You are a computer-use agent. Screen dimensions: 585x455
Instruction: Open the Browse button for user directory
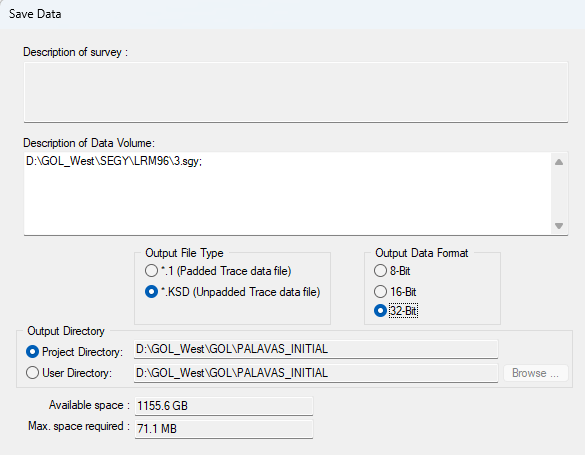point(535,373)
